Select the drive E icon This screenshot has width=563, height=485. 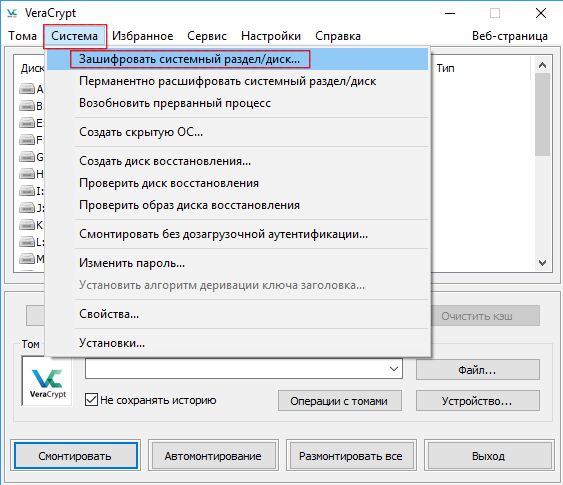(27, 123)
